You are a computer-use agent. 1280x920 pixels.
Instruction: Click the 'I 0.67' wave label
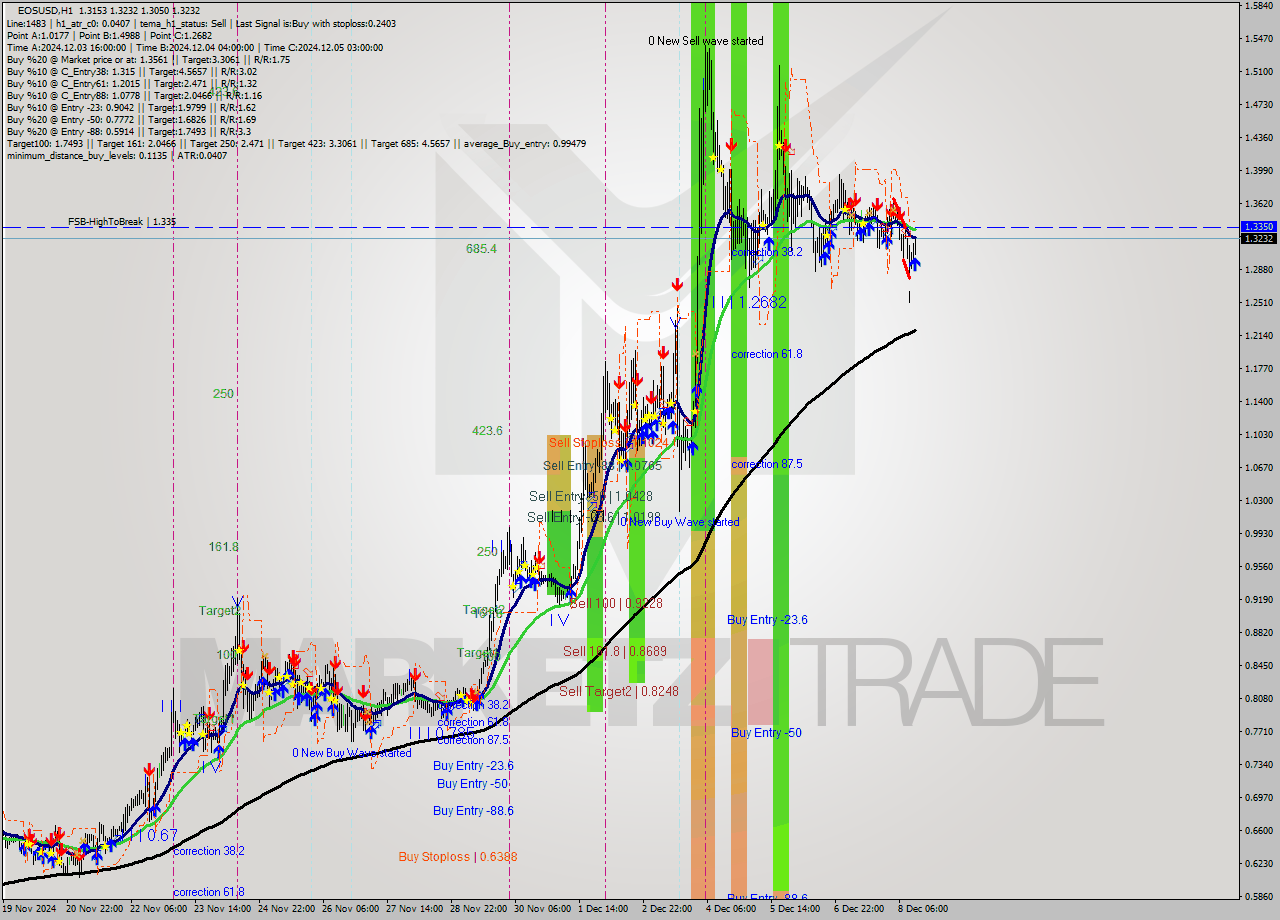pyautogui.click(x=157, y=835)
